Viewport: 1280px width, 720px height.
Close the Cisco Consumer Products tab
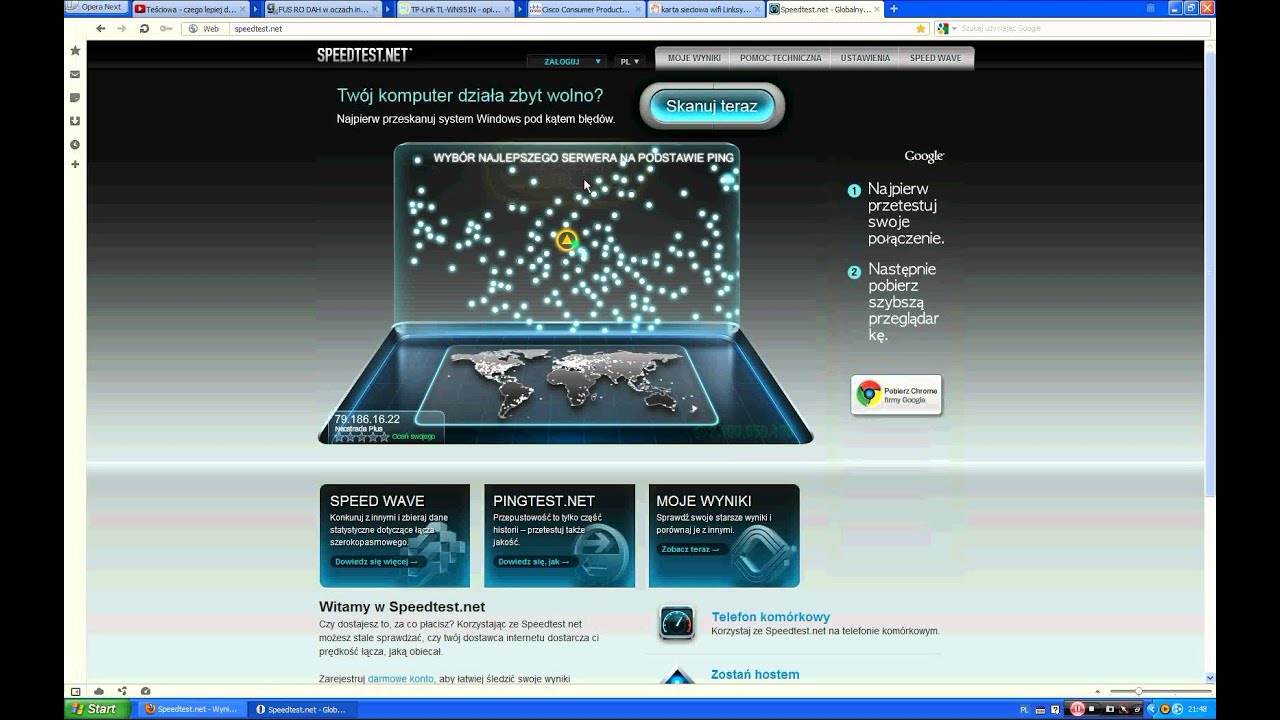638,9
